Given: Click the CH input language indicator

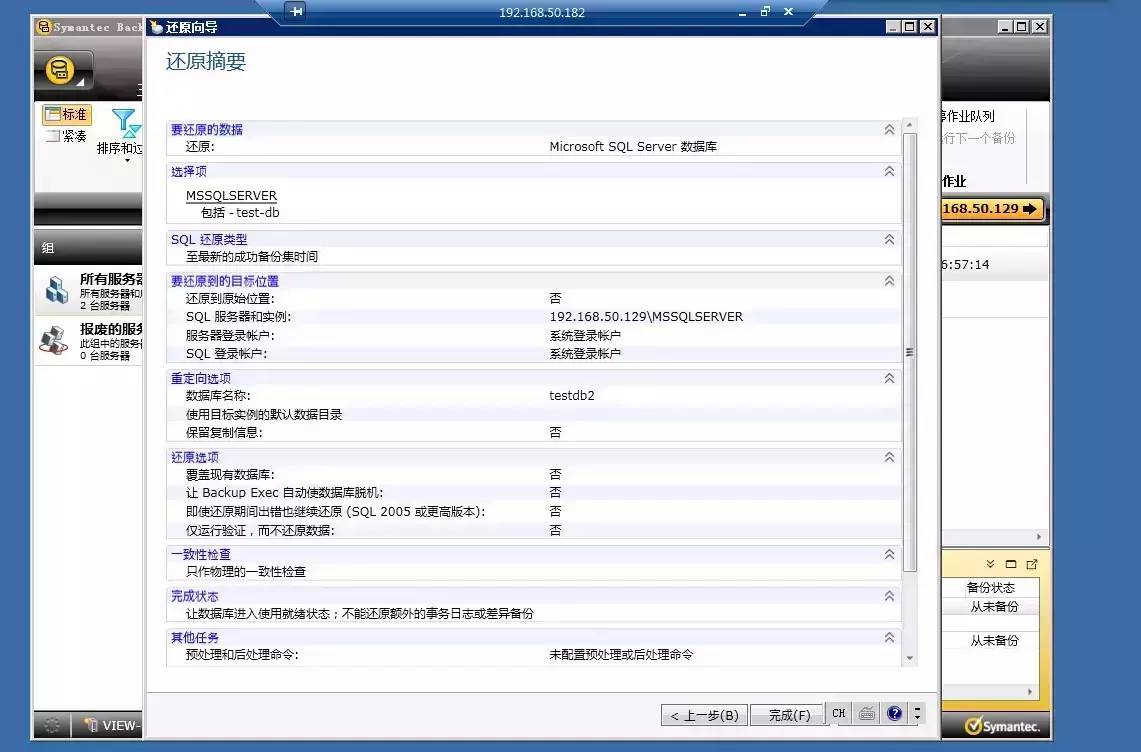Looking at the screenshot, I should click(839, 714).
